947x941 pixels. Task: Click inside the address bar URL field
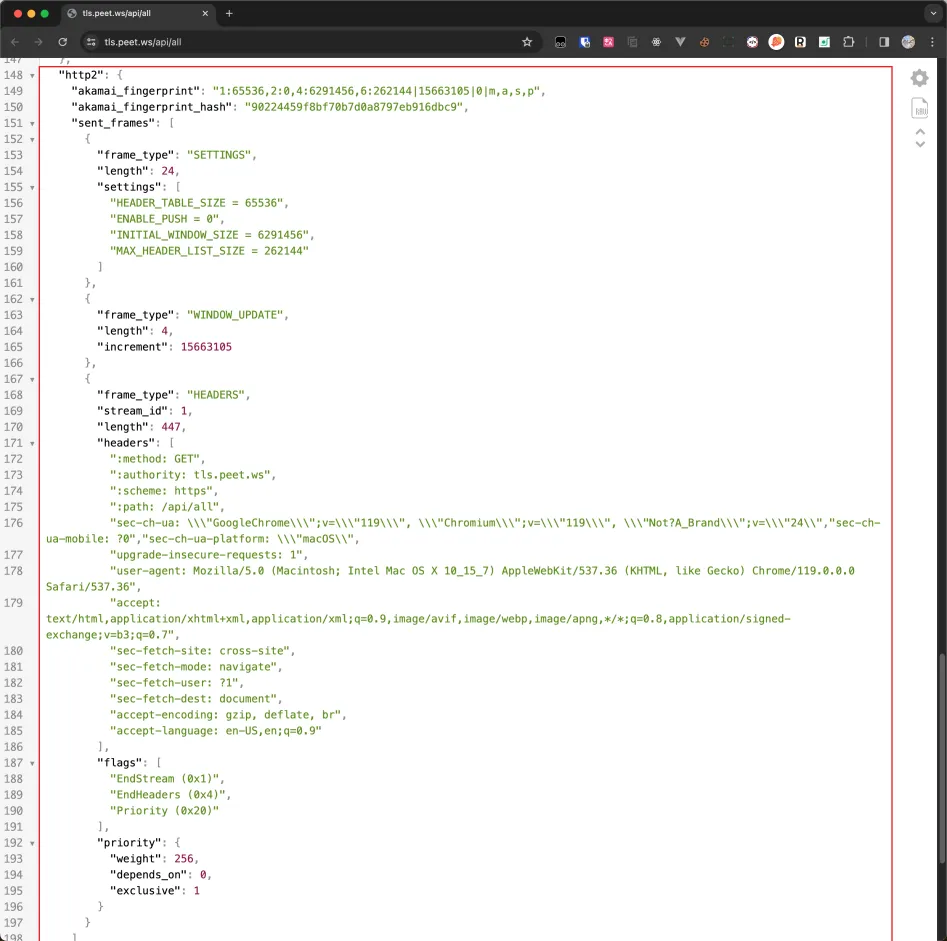(x=250, y=44)
